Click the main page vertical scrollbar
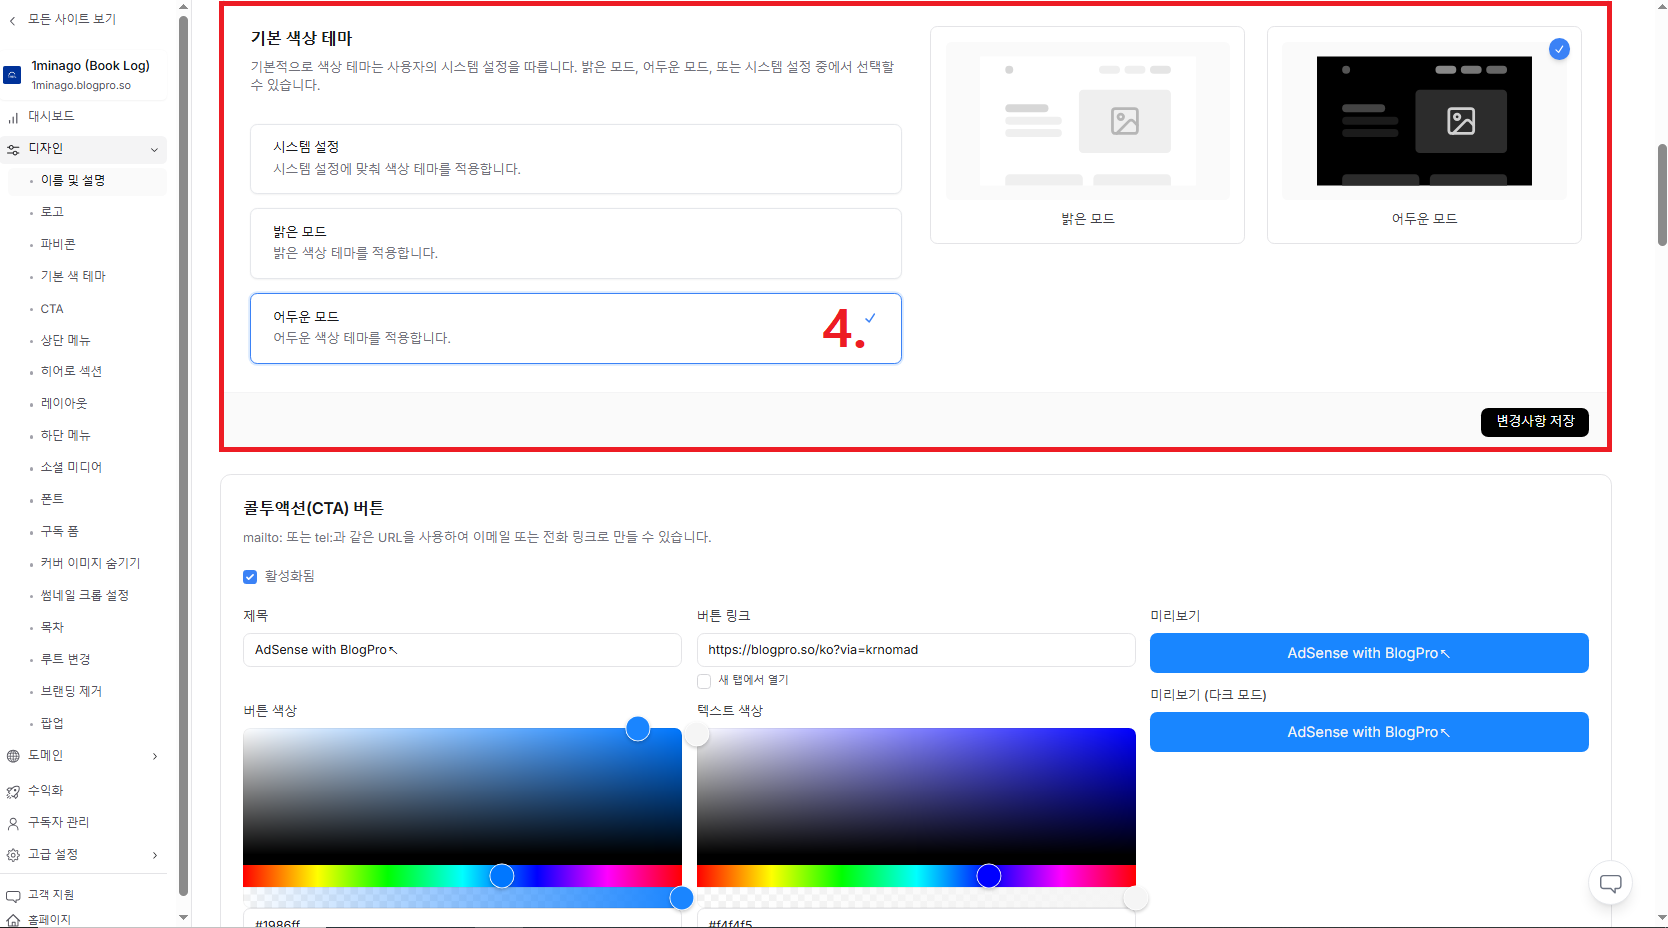 pyautogui.click(x=1662, y=195)
